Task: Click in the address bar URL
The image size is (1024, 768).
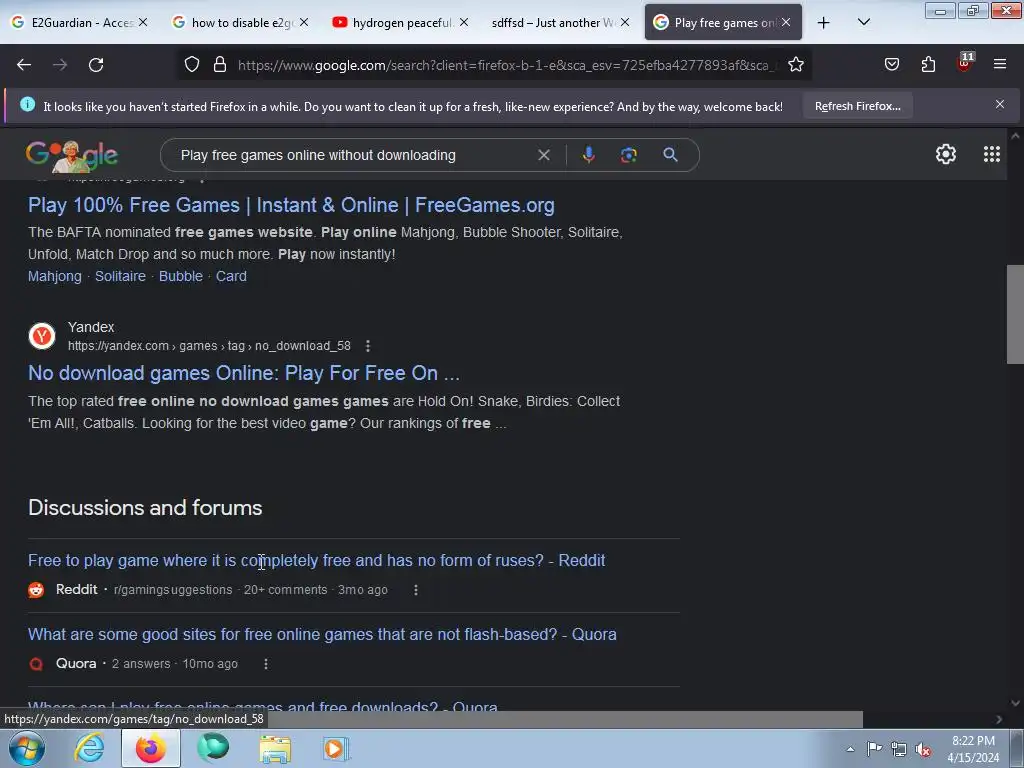Action: coord(507,65)
